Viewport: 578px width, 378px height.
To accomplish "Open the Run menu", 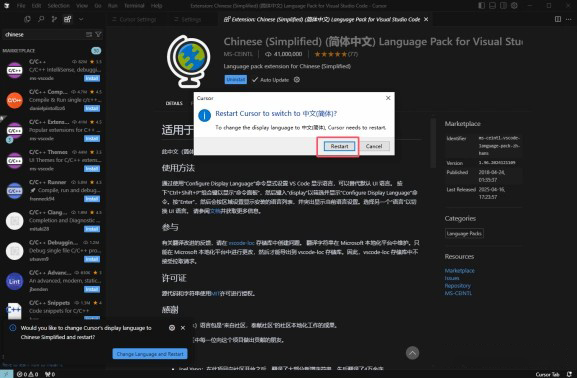I will coord(112,6).
